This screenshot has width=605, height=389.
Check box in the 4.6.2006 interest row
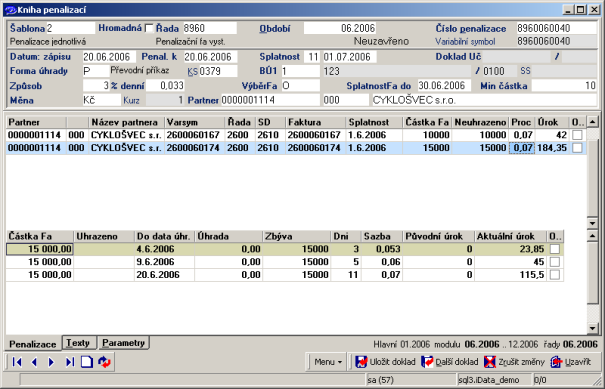(554, 249)
